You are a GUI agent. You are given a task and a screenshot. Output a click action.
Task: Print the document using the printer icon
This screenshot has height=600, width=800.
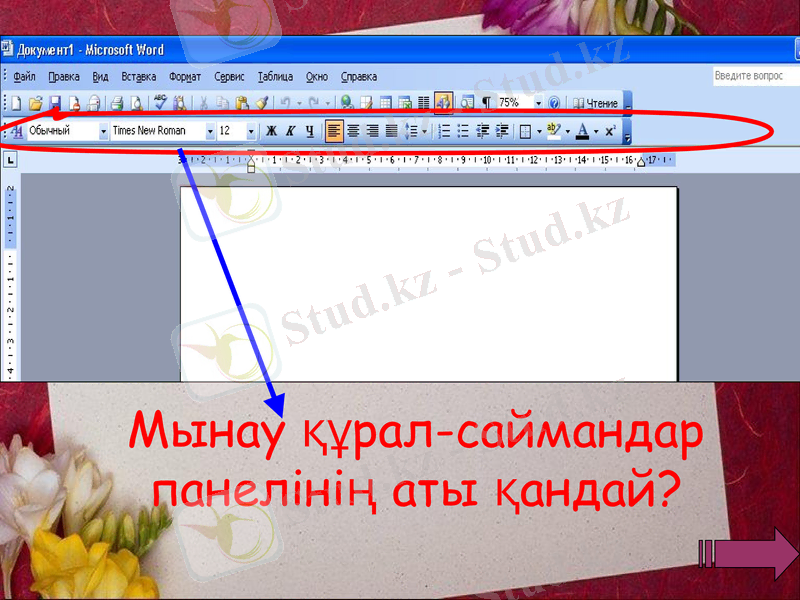116,102
